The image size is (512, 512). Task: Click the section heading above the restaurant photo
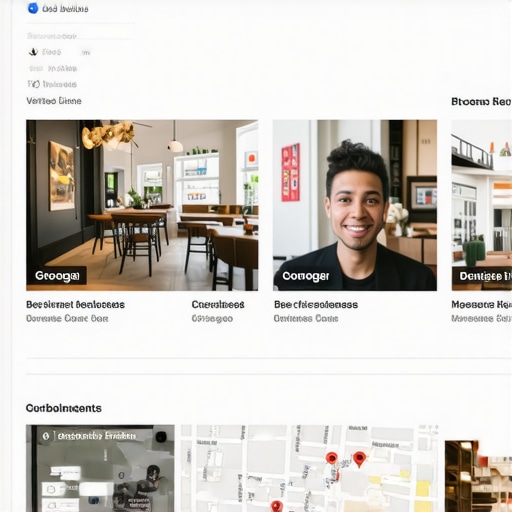click(x=54, y=101)
